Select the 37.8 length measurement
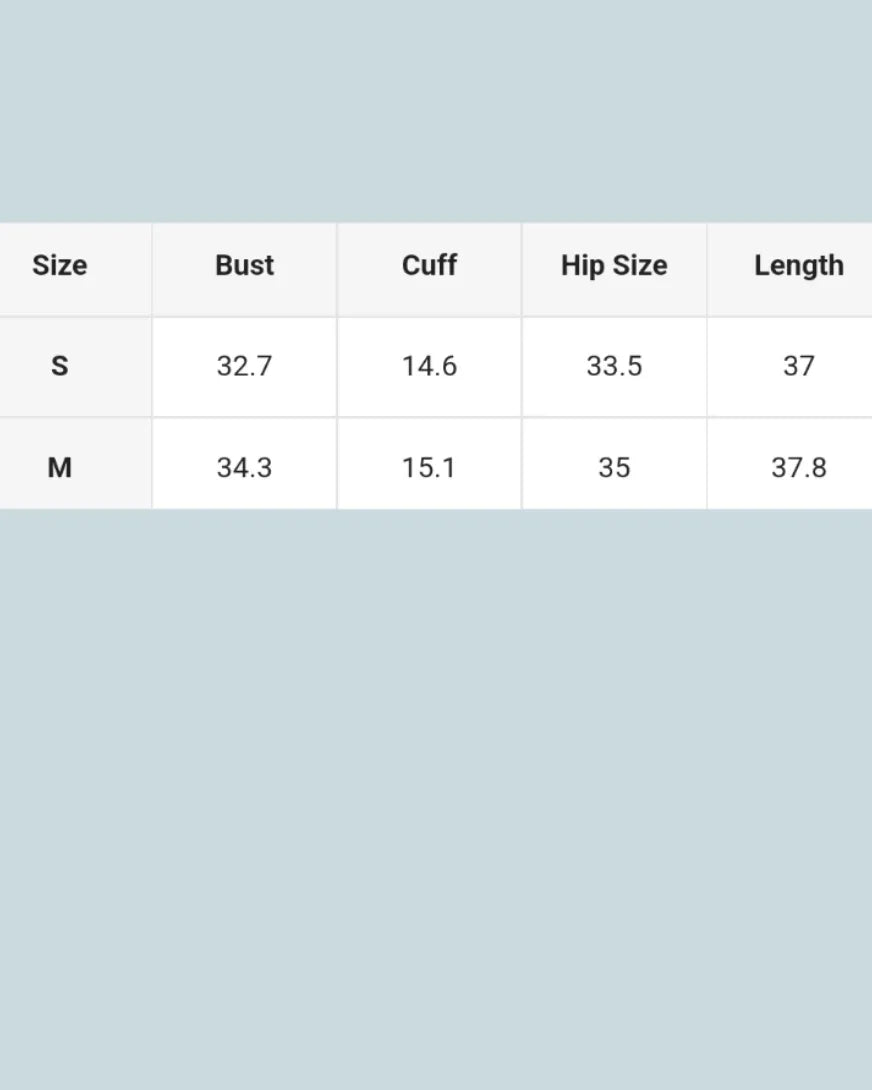872x1090 pixels. [798, 467]
